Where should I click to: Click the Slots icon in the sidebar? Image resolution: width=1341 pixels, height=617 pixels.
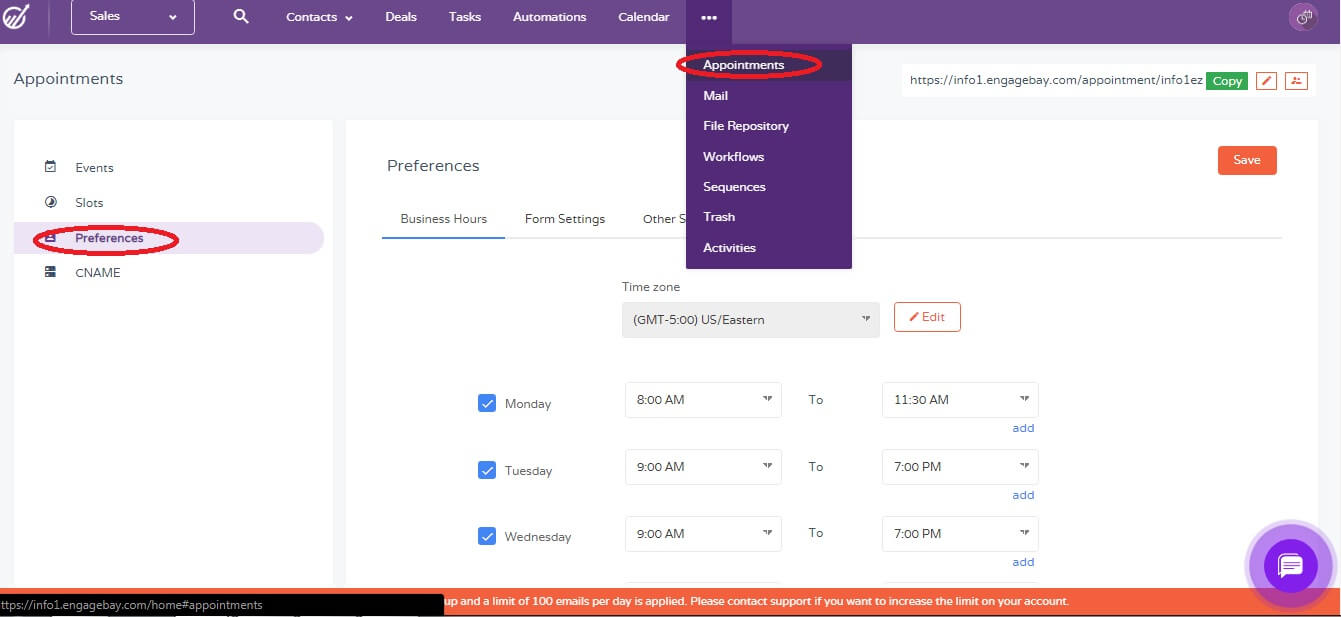pyautogui.click(x=52, y=202)
